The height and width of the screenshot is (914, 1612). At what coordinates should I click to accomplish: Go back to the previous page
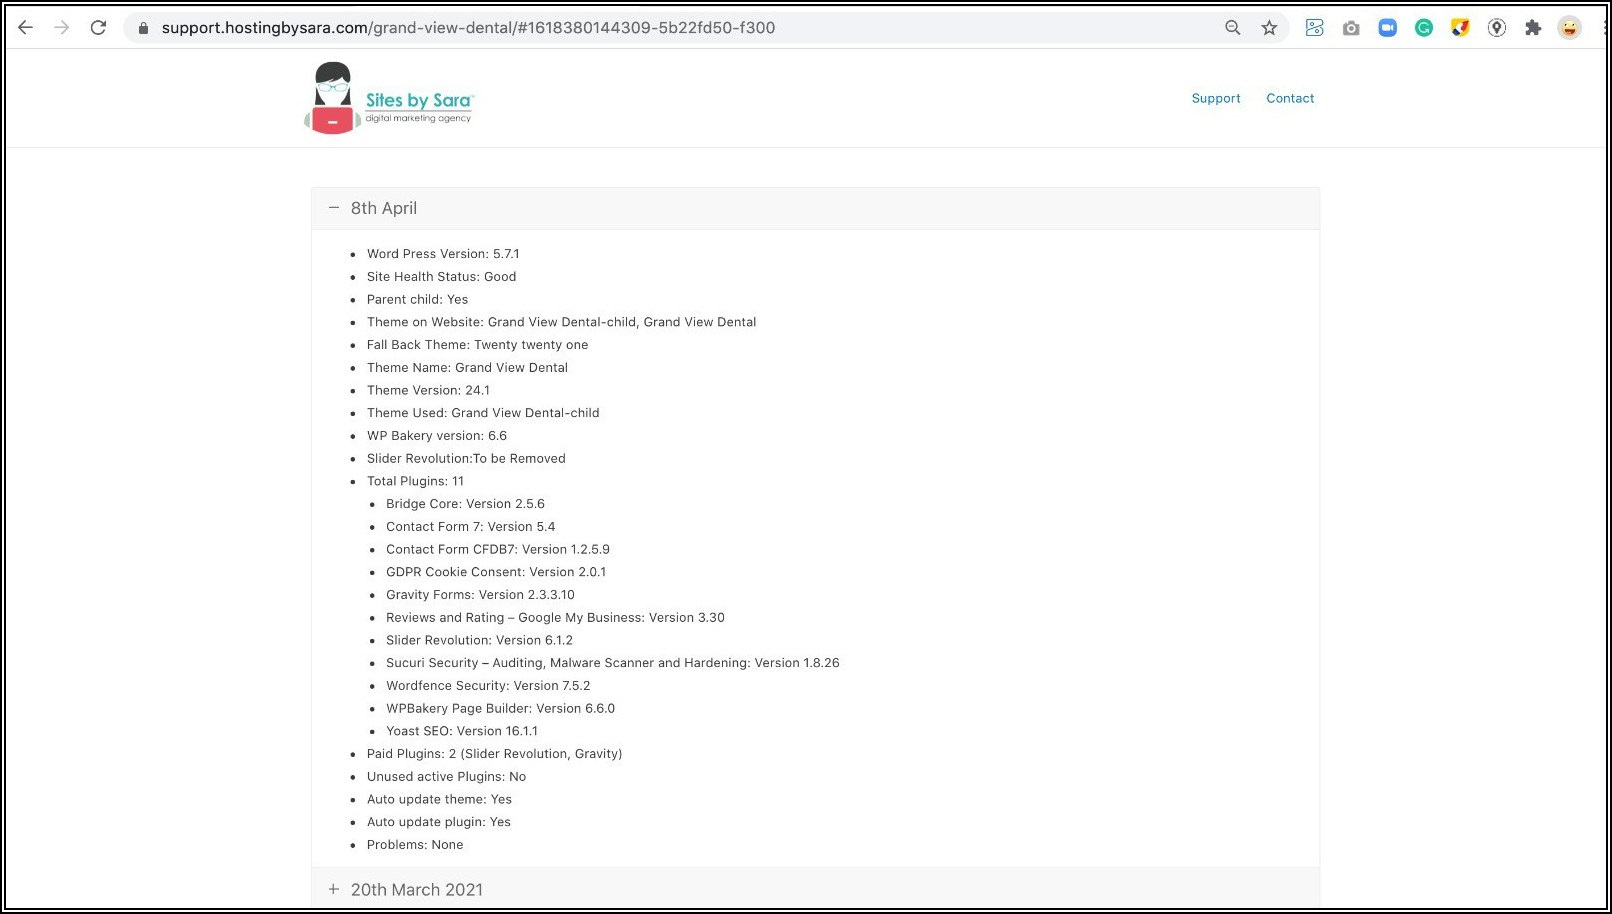click(26, 28)
